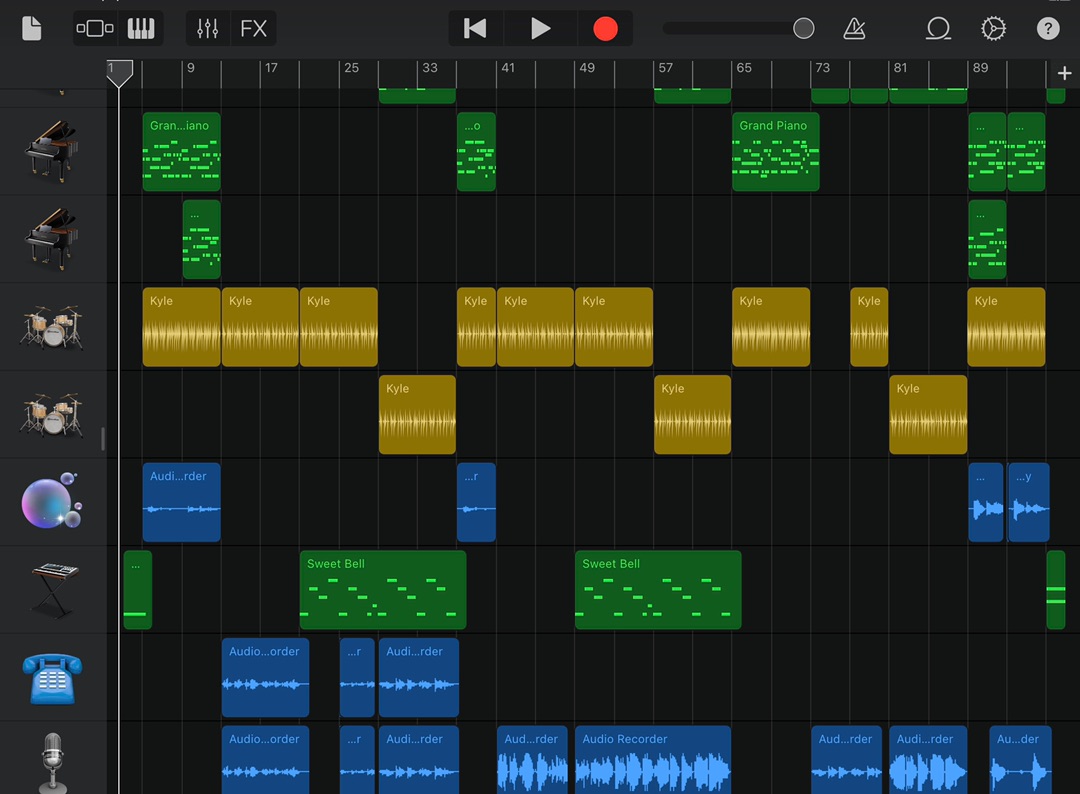Select the full 'Grand Piano' region
This screenshot has height=794, width=1080.
coord(776,152)
